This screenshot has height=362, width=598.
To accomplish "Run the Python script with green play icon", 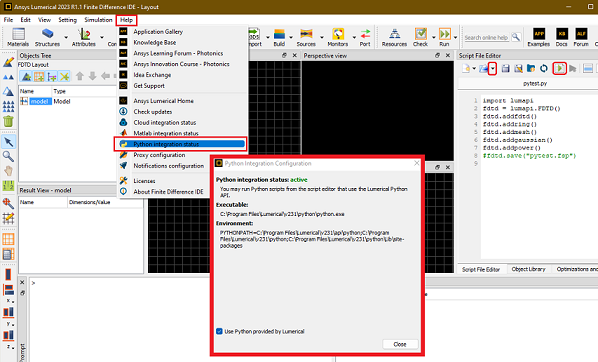I will [x=559, y=68].
